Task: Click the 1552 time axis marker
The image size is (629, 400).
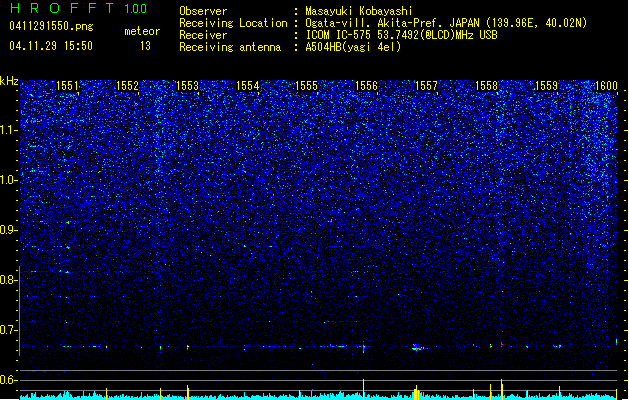Action: pos(127,86)
